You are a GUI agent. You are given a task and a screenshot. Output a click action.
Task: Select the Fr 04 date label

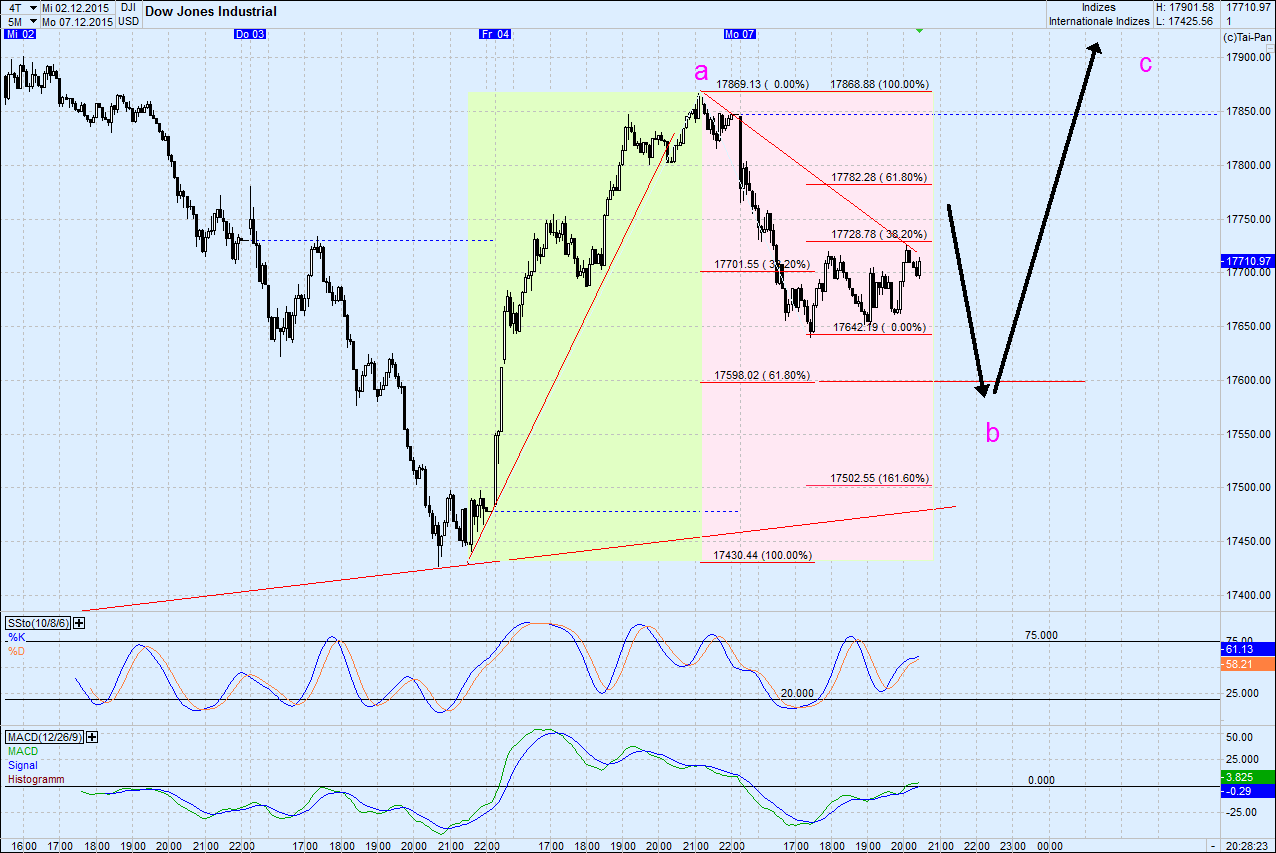[x=495, y=32]
